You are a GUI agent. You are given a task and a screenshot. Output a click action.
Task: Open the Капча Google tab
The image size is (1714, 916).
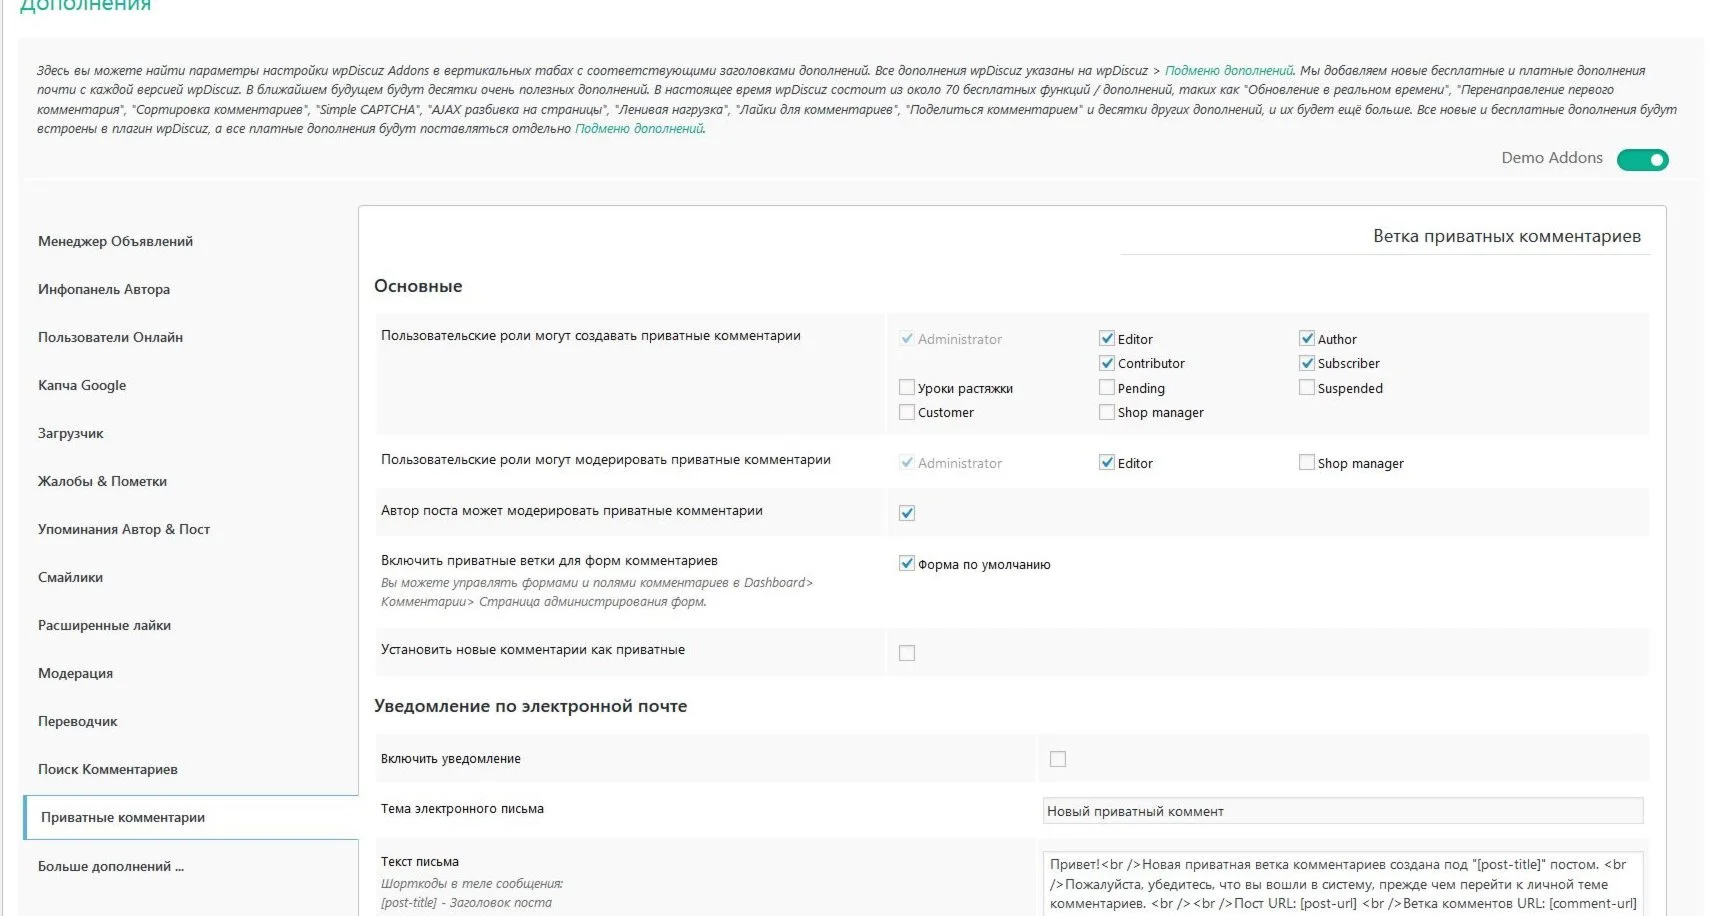(82, 385)
